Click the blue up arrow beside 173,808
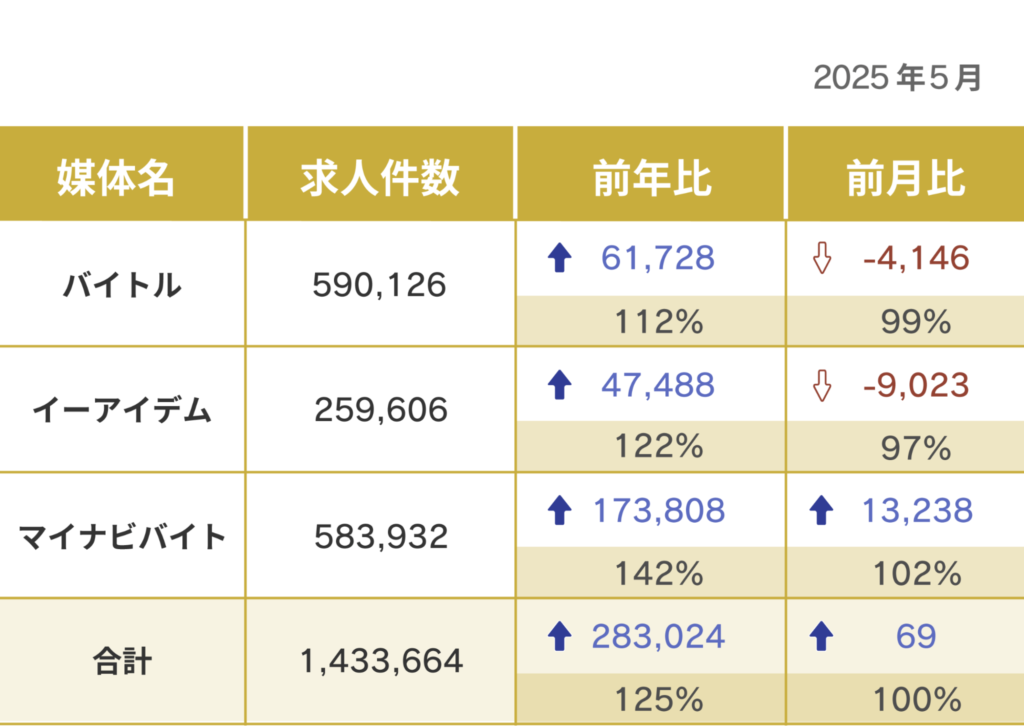The image size is (1024, 726). click(560, 511)
